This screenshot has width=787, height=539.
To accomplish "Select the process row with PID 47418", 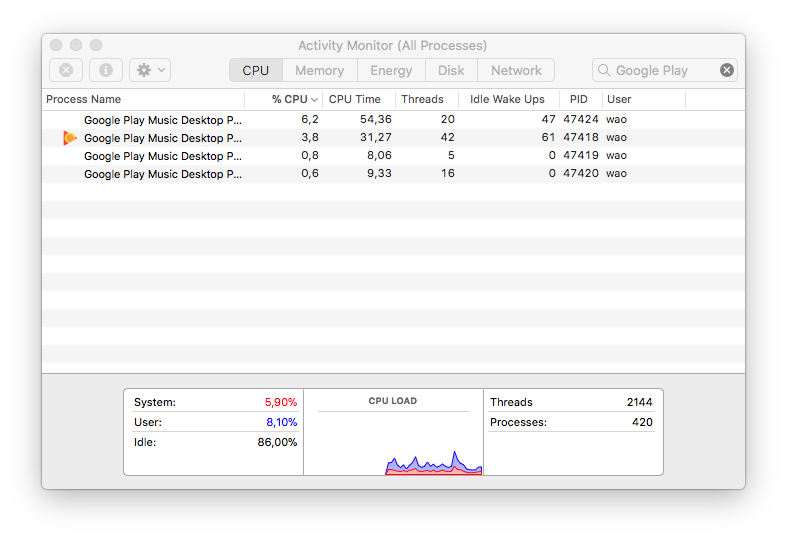I will click(x=394, y=138).
